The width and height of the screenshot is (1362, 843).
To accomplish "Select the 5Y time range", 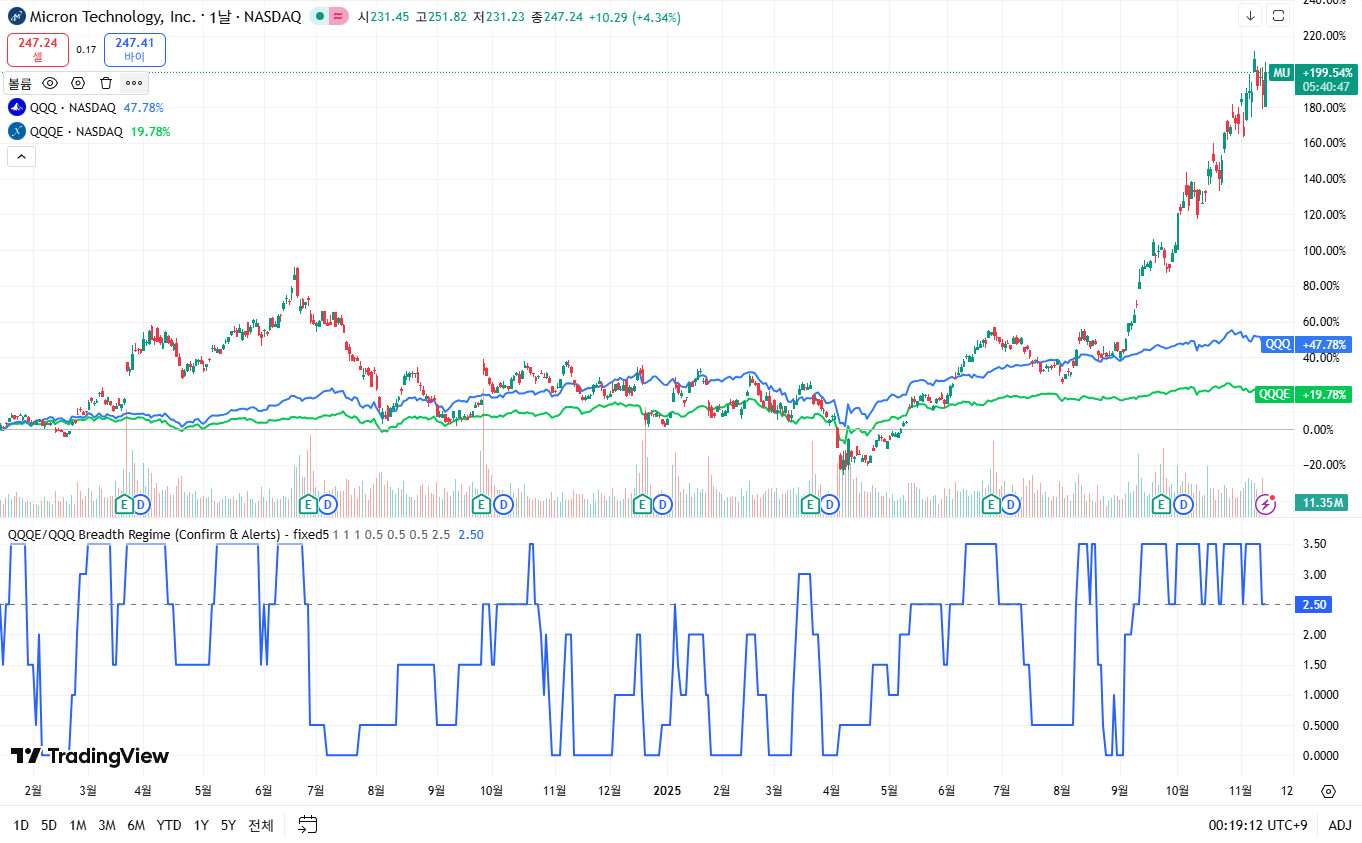I will [x=229, y=825].
